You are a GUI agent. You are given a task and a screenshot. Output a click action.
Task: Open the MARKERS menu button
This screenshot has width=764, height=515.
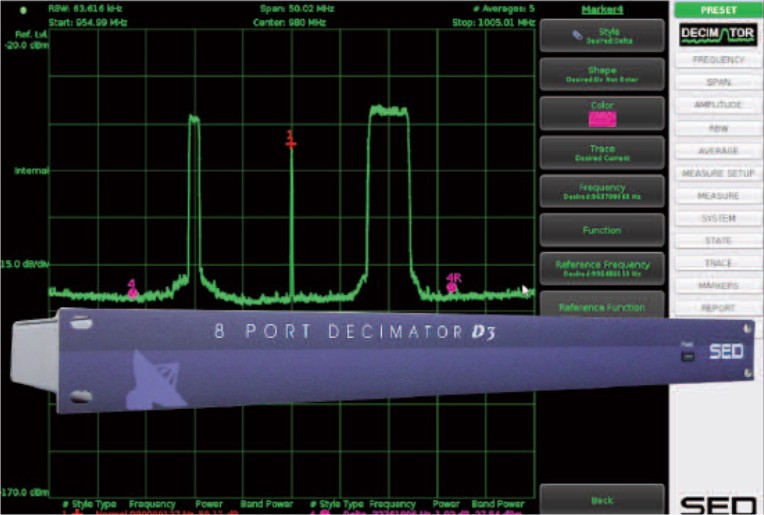click(718, 286)
